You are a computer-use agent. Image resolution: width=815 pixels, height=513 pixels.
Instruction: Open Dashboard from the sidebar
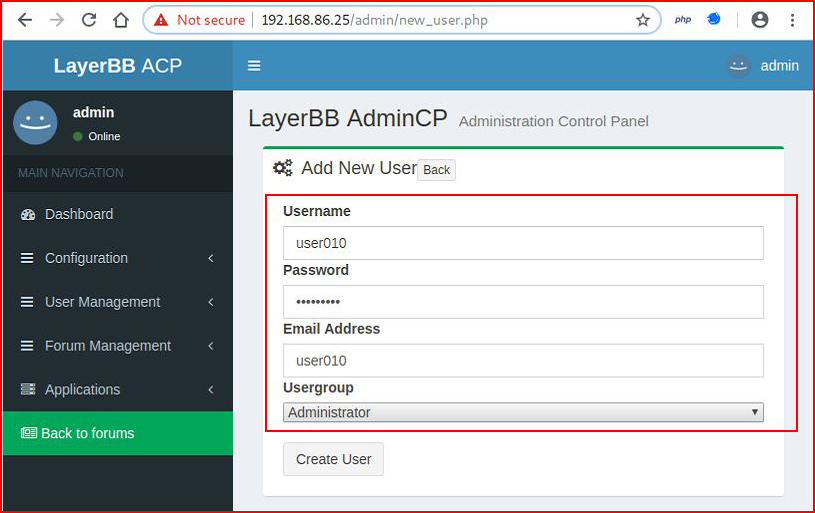click(x=118, y=214)
